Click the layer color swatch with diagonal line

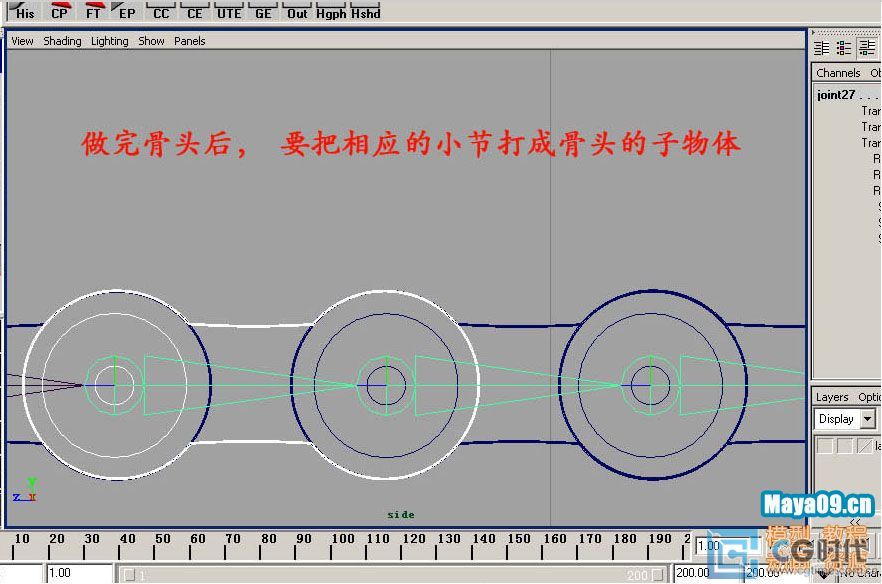tap(865, 446)
